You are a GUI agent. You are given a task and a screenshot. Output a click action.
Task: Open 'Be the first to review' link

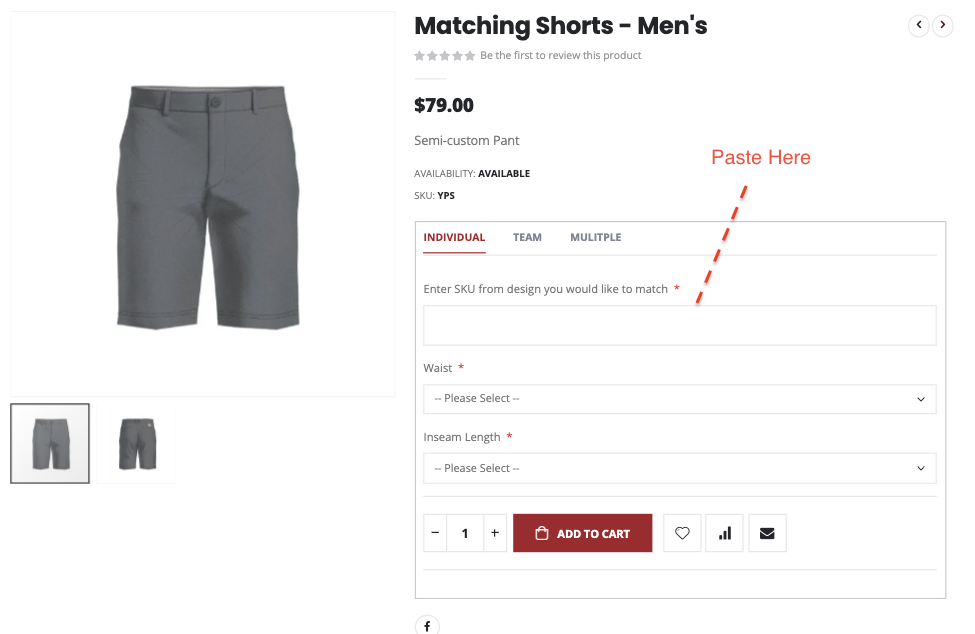coord(561,56)
